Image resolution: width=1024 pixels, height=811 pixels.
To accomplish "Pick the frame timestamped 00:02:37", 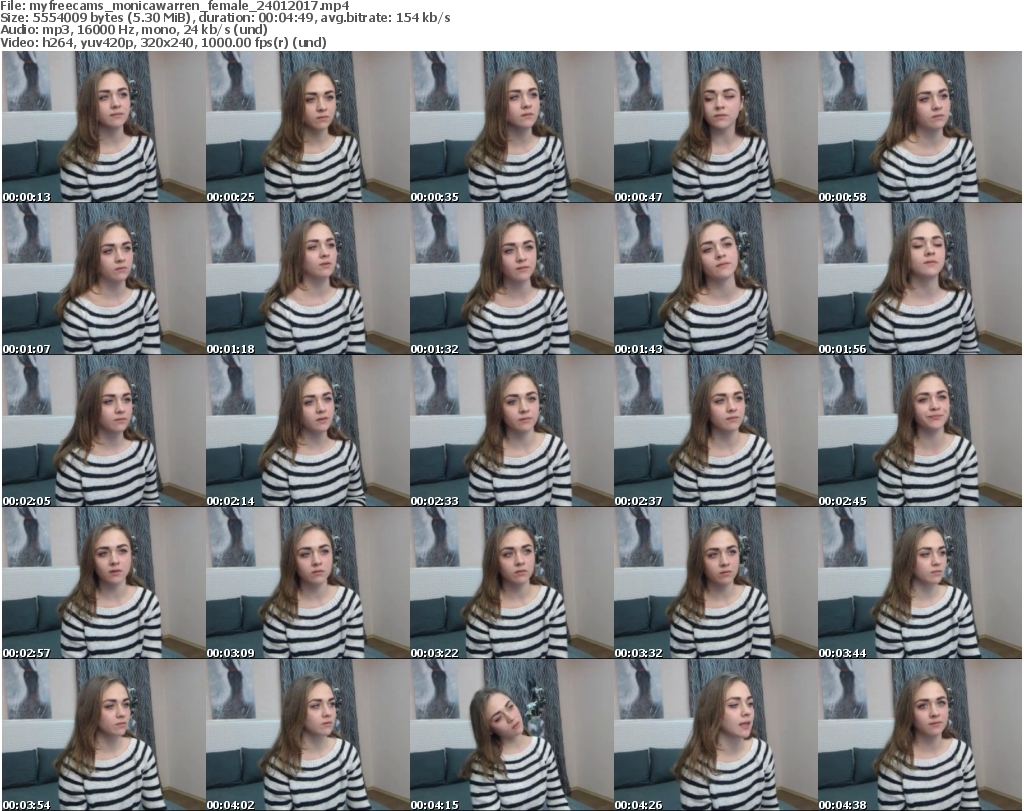I will click(x=715, y=431).
